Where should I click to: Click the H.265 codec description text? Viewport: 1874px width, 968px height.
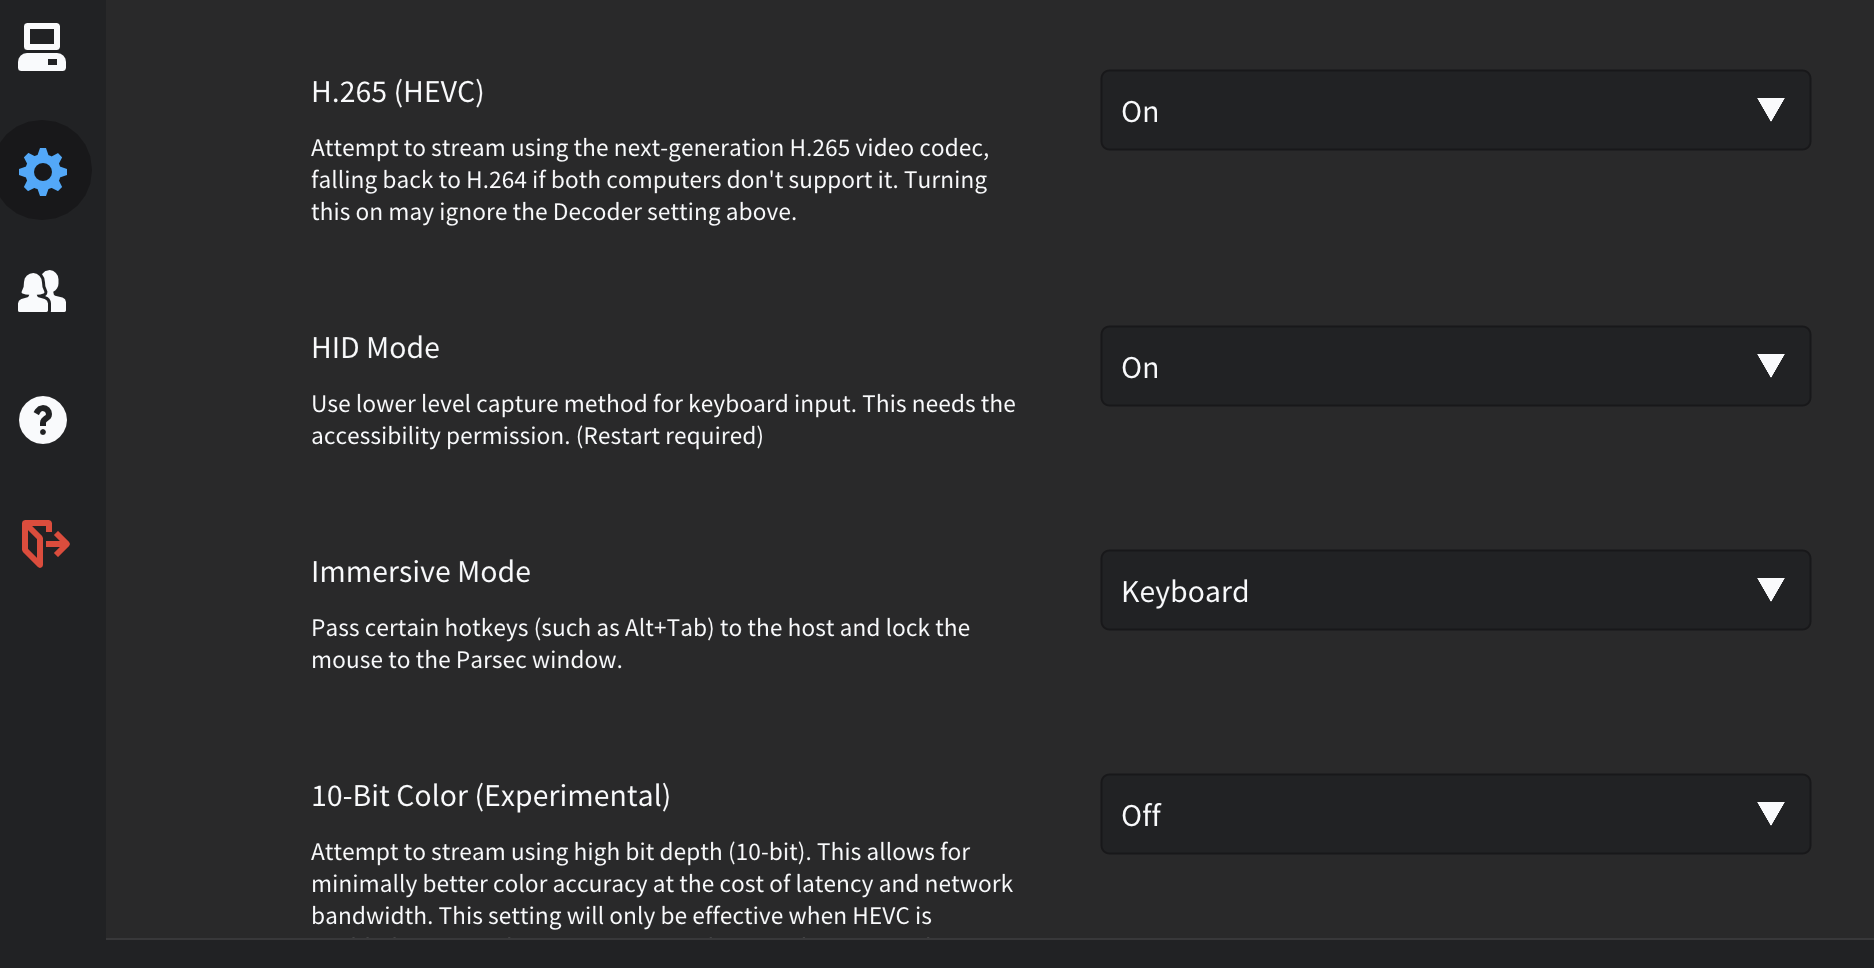point(650,180)
